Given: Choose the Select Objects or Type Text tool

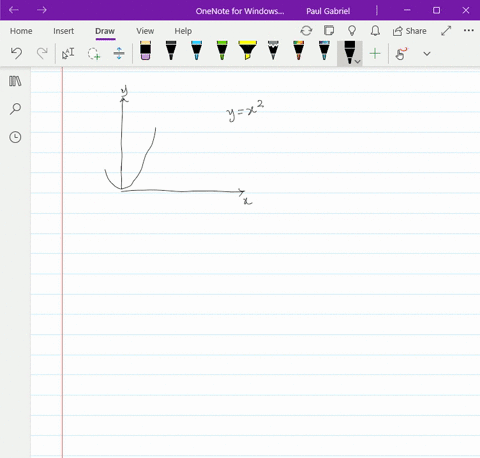Looking at the screenshot, I should pyautogui.click(x=68, y=53).
